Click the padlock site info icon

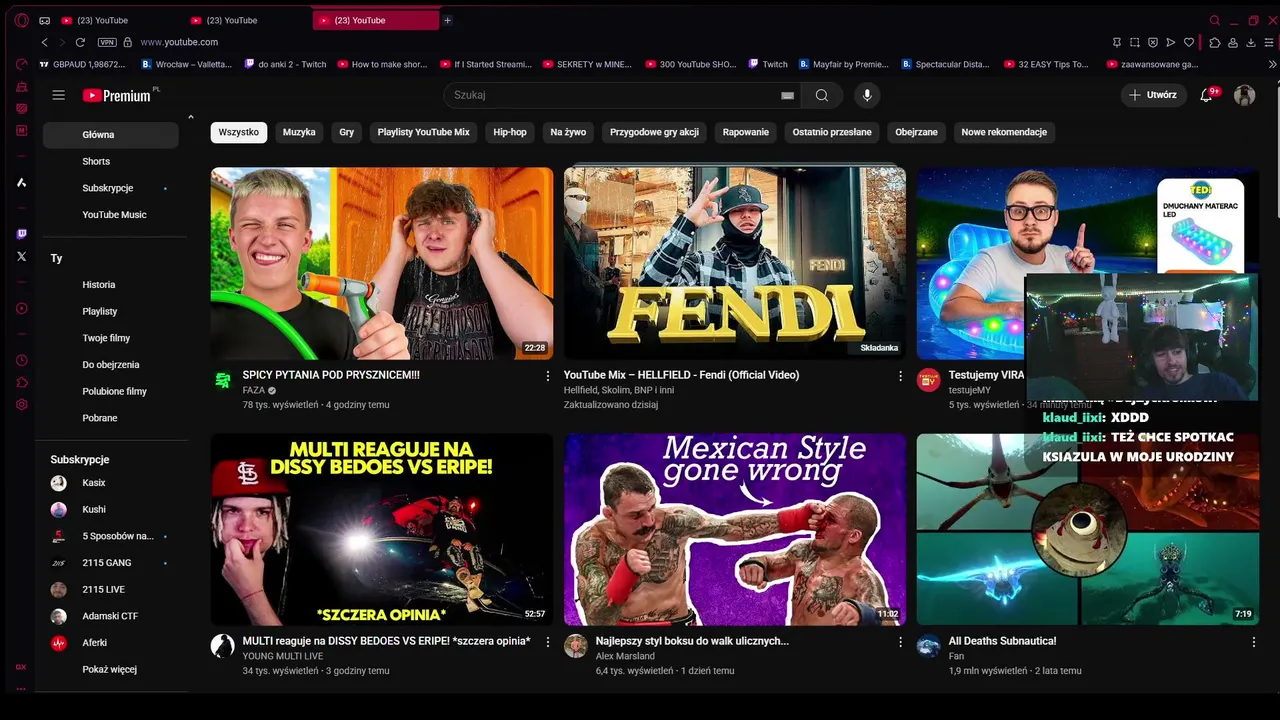pos(127,42)
